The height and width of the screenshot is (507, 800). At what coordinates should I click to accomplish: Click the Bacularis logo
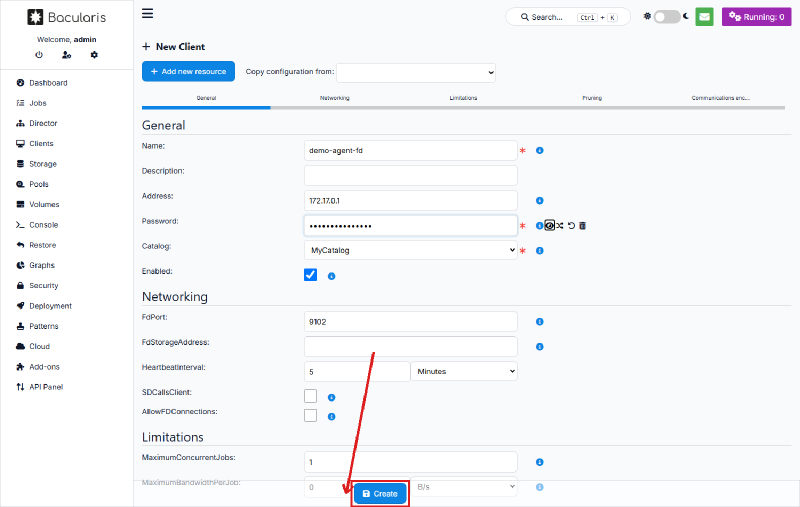66,17
